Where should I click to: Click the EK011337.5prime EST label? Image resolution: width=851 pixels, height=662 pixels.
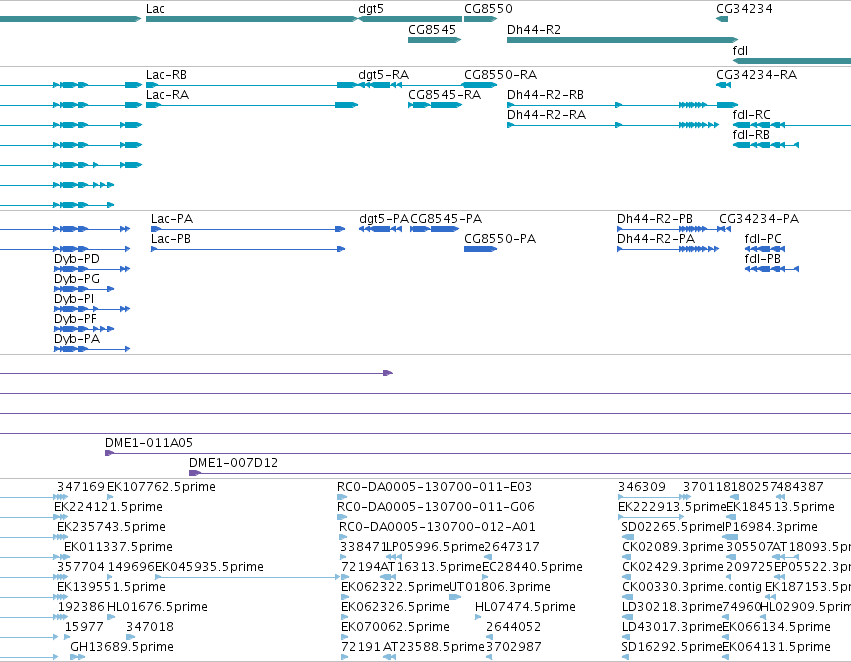point(118,547)
